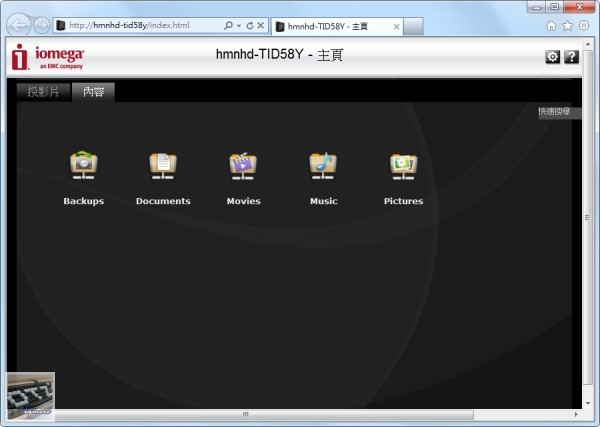Image resolution: width=600 pixels, height=427 pixels.
Task: Open the Pictures shared folder icon
Action: (x=403, y=165)
